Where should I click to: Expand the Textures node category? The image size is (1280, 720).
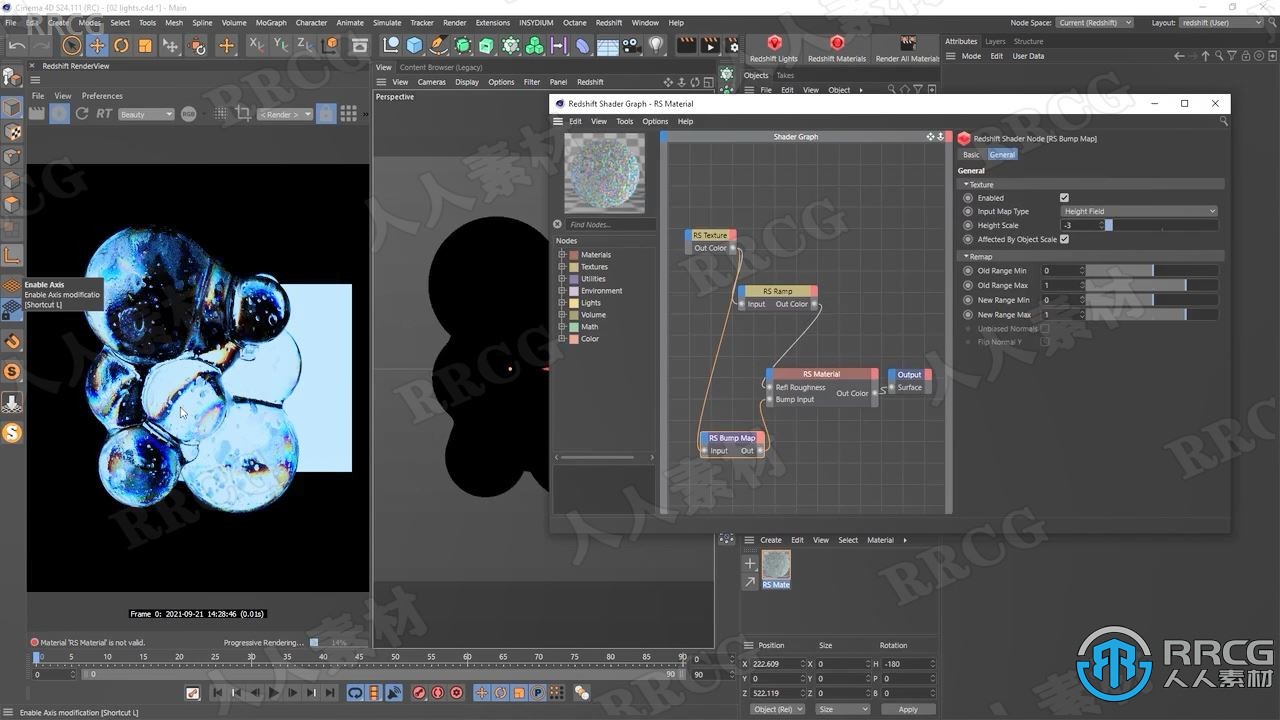click(x=562, y=267)
